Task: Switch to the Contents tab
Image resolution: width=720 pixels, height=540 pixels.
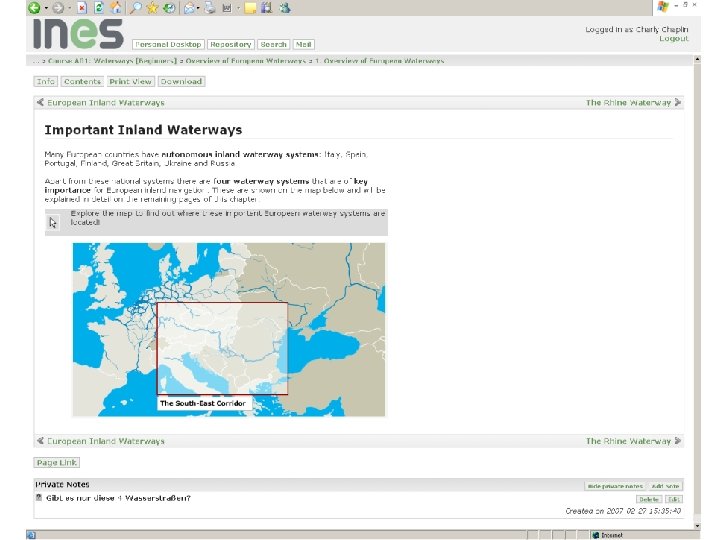Action: [82, 82]
